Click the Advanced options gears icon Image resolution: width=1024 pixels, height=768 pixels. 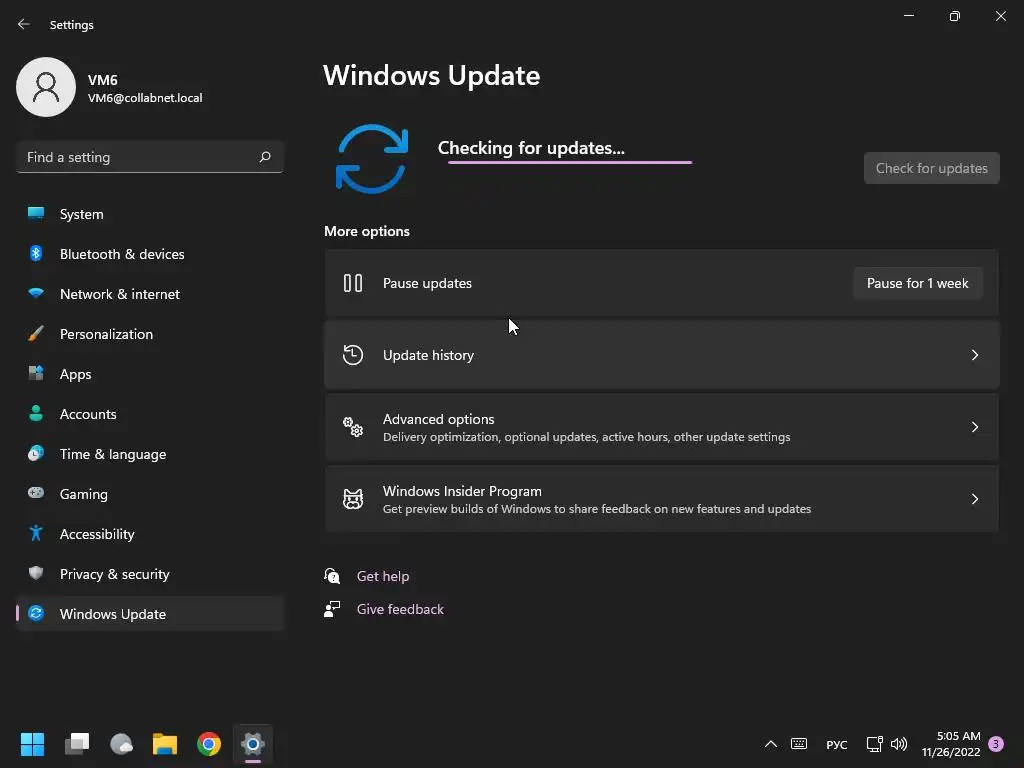[353, 426]
